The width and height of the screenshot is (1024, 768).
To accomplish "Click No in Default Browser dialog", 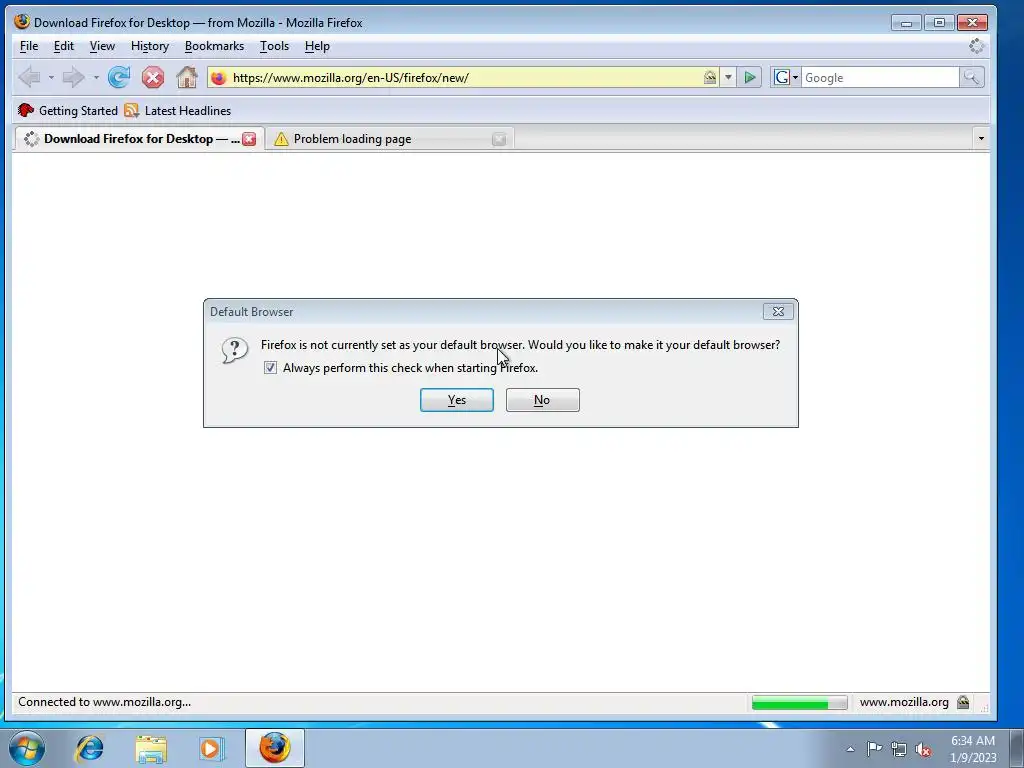I will (542, 400).
